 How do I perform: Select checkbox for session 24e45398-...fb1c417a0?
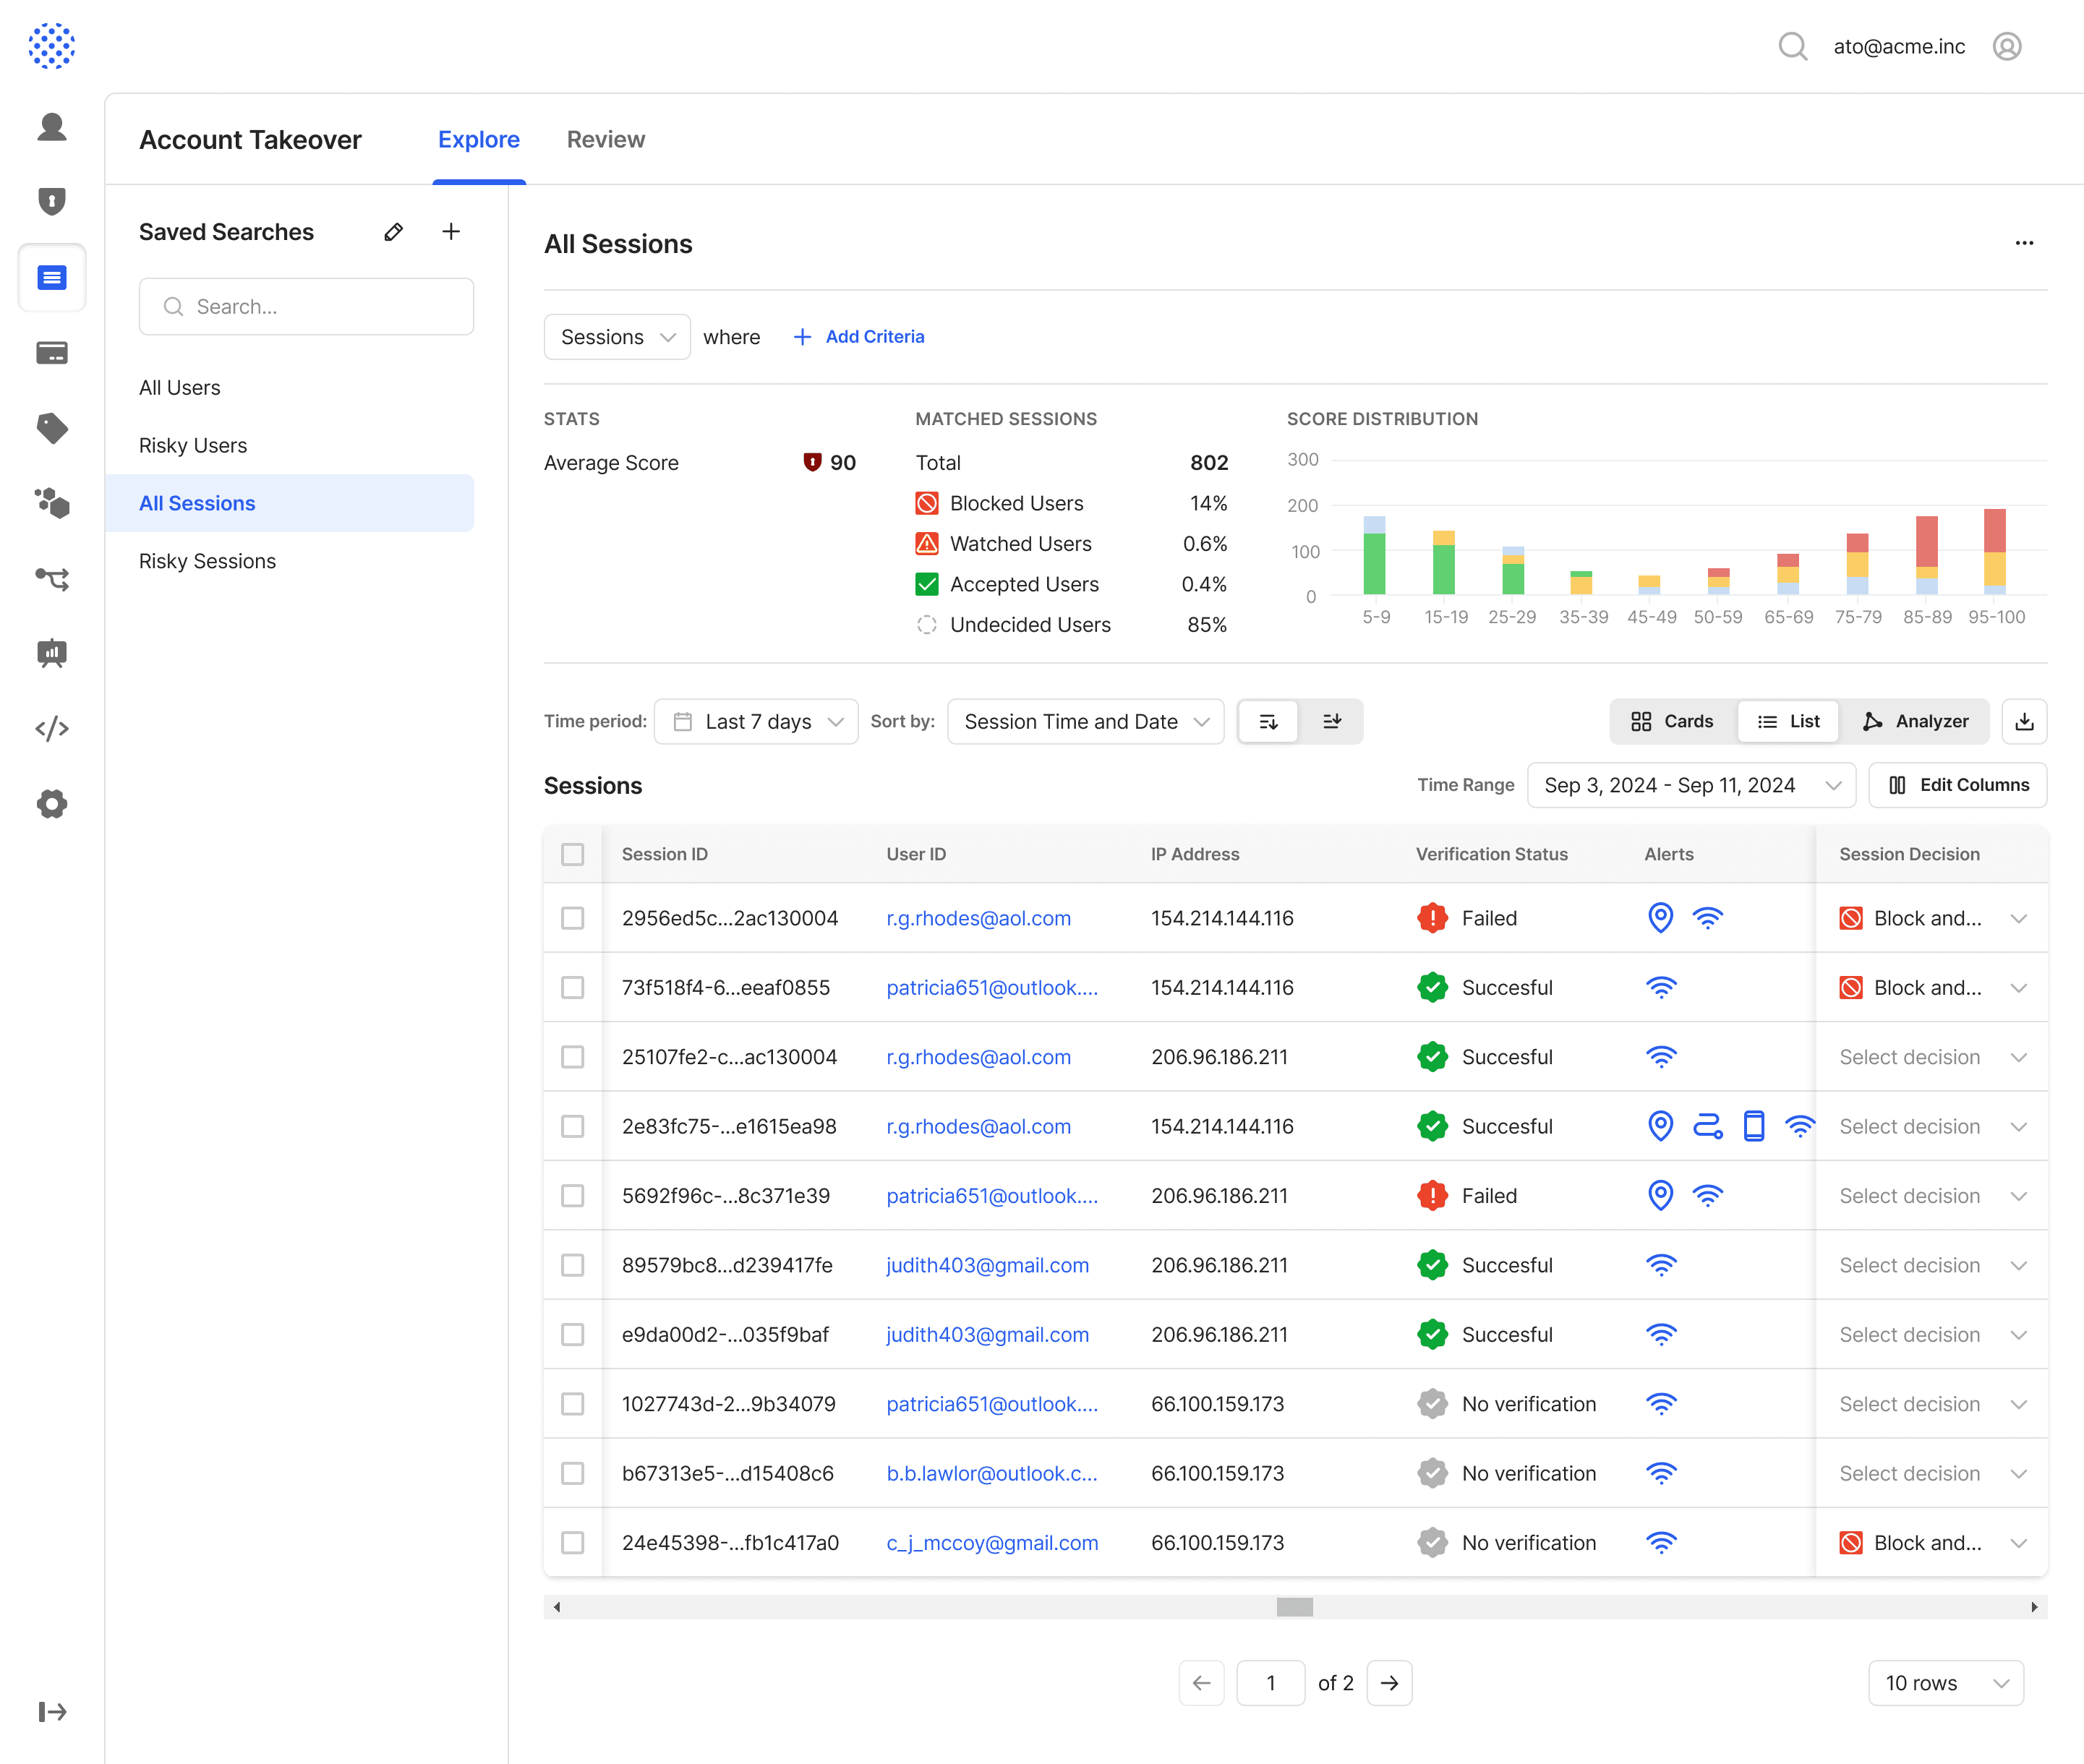click(572, 1543)
